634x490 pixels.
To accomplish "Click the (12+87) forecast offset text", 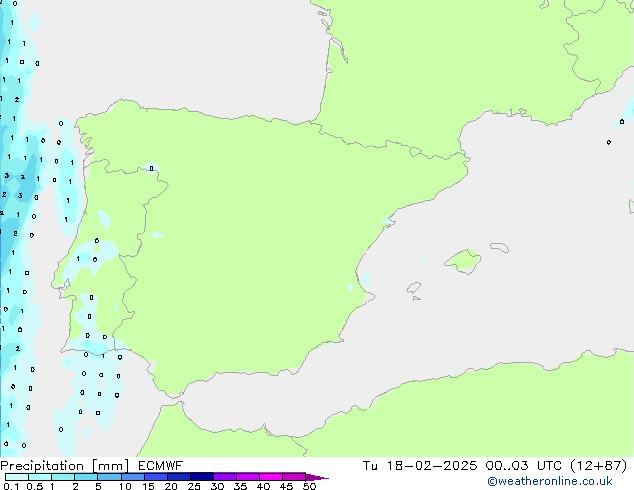I will 598,466.
